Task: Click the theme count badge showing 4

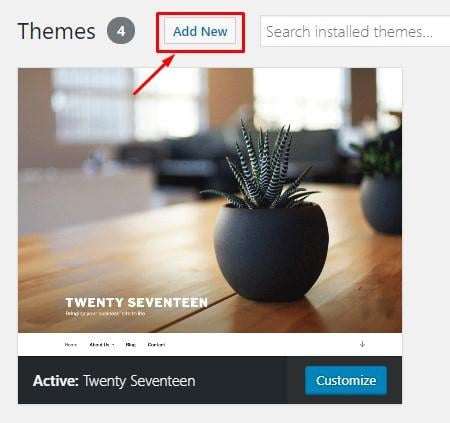Action: click(121, 31)
